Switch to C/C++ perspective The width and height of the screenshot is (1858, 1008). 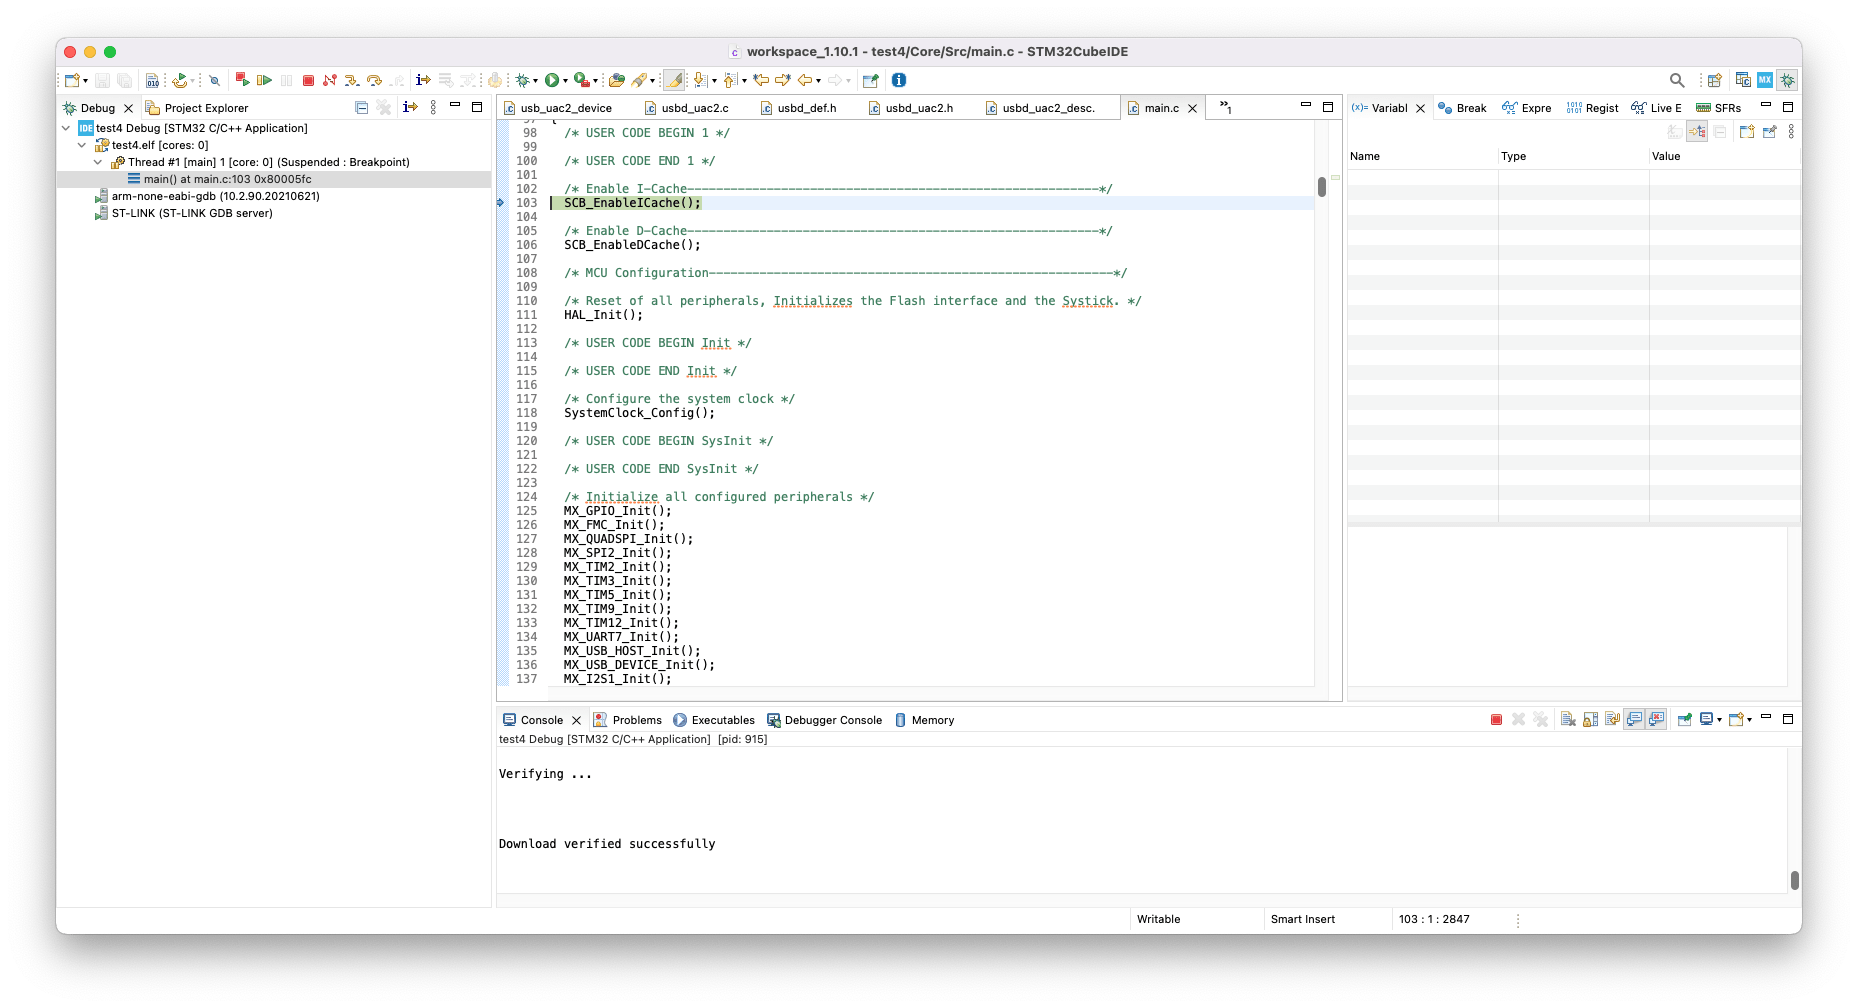pyautogui.click(x=1743, y=80)
